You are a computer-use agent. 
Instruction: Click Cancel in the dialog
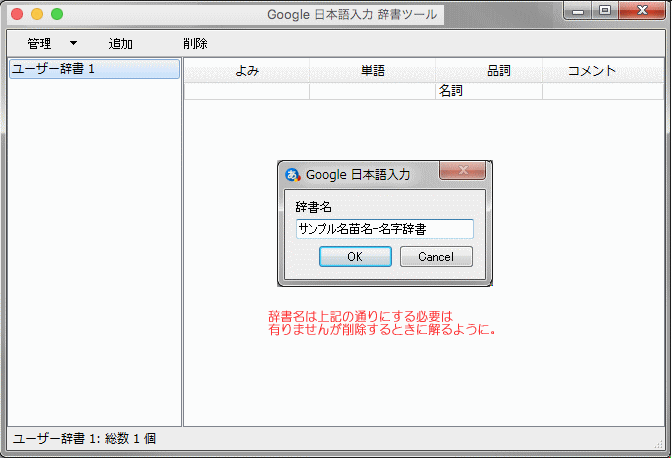tap(436, 256)
